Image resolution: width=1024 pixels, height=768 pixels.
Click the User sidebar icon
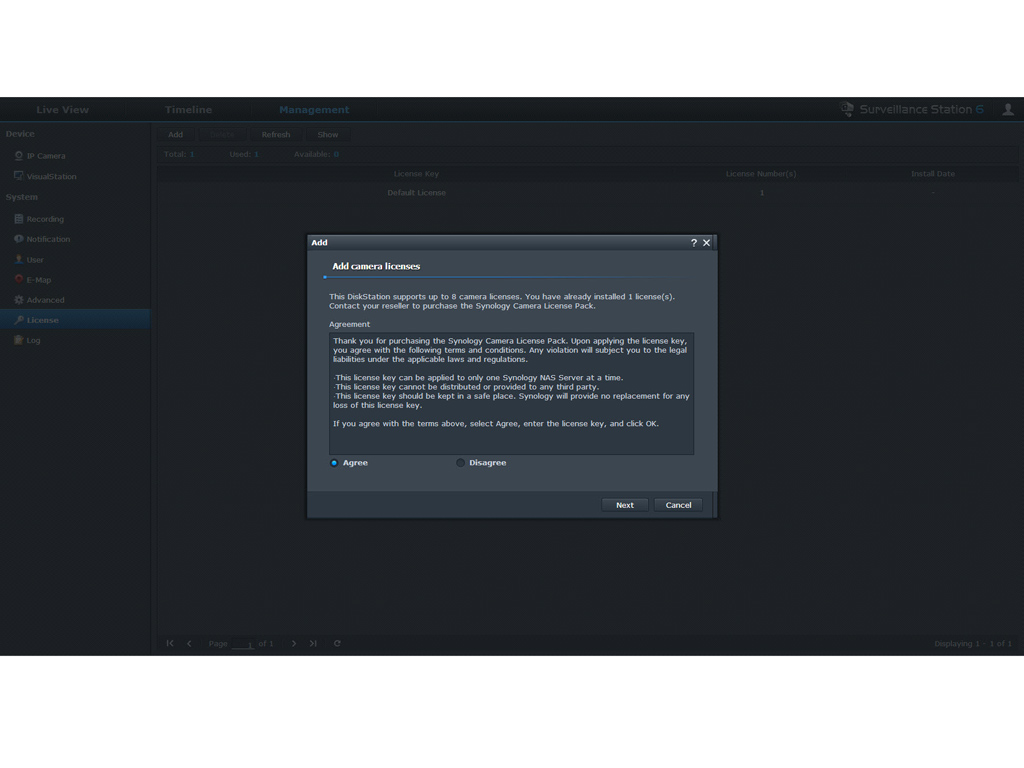coord(18,259)
